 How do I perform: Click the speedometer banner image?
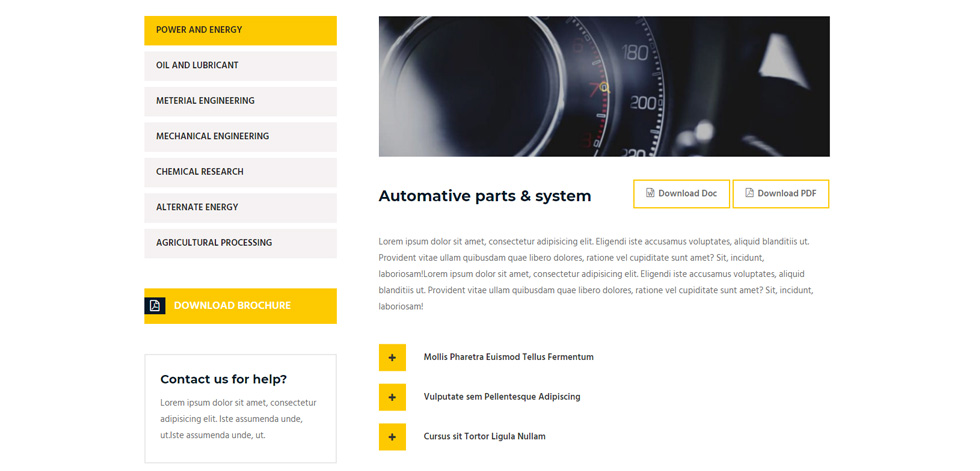click(x=604, y=86)
